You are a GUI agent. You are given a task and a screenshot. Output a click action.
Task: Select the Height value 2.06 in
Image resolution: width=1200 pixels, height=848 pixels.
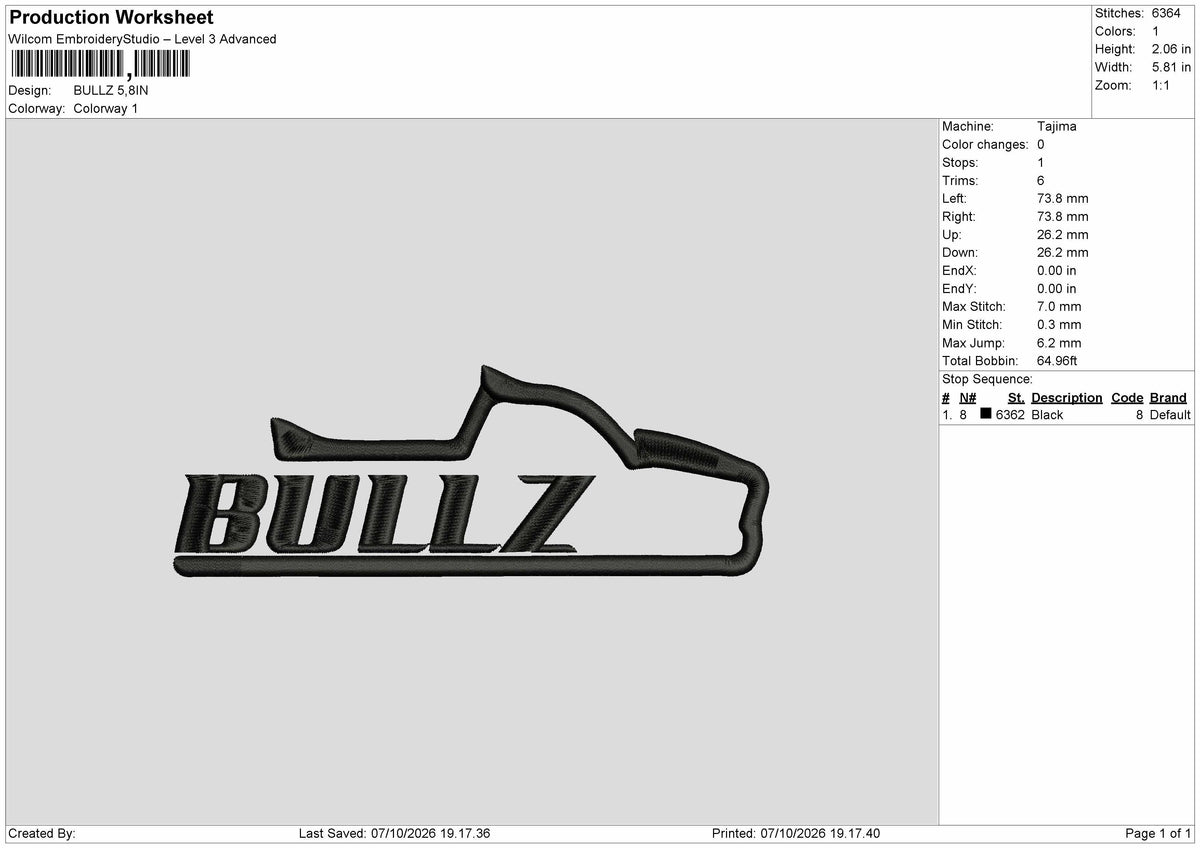[x=1172, y=49]
